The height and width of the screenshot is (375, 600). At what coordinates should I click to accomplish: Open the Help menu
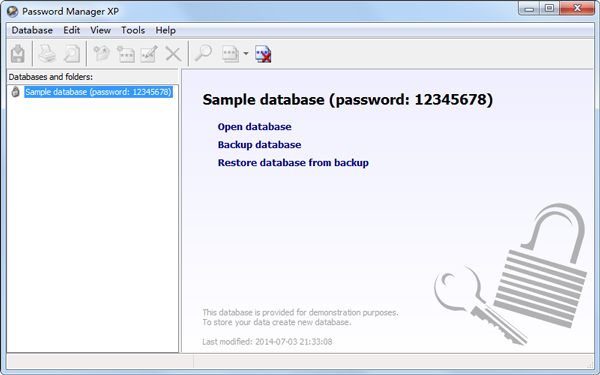click(x=165, y=30)
